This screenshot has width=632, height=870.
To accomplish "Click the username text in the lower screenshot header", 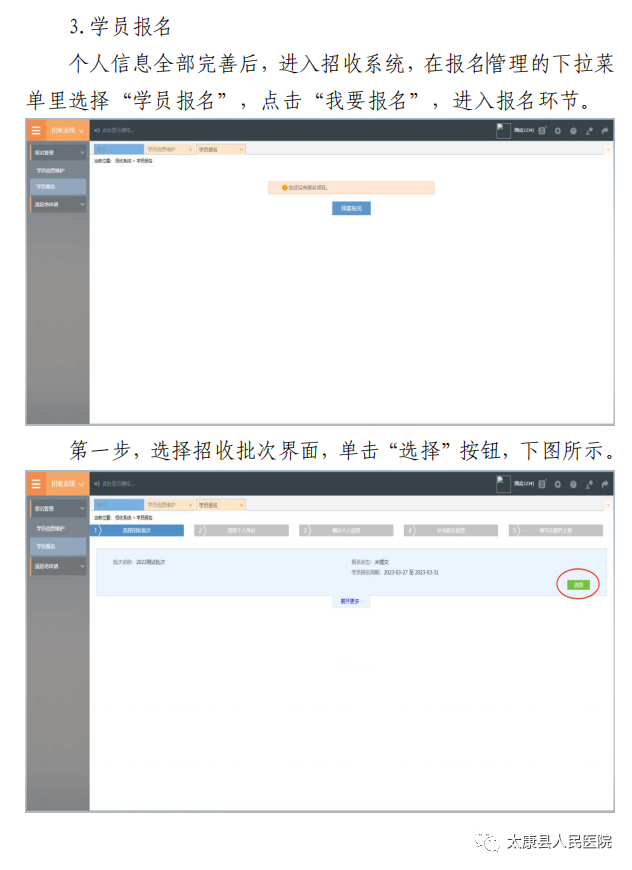I will [x=523, y=484].
